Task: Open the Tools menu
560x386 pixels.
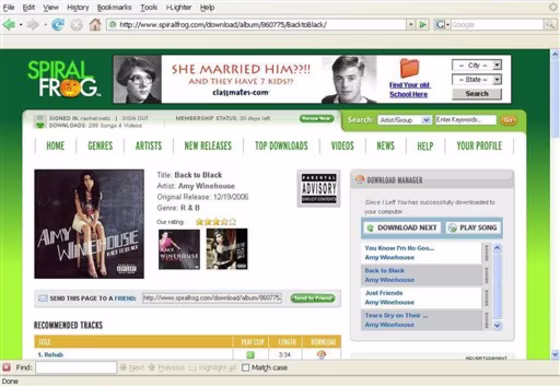Action: tap(149, 7)
